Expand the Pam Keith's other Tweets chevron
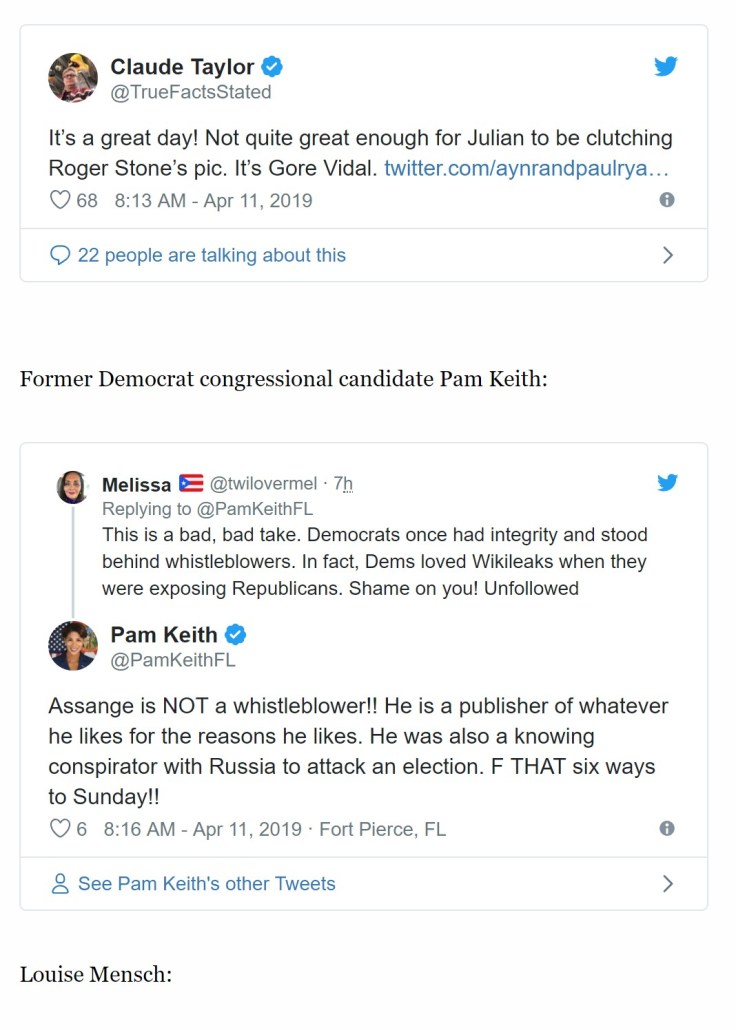This screenshot has height=1030, width=736. (x=668, y=884)
